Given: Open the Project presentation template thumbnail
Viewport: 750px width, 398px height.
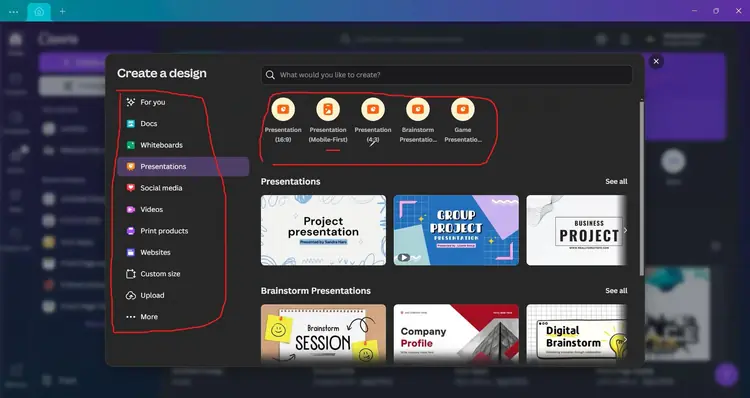Looking at the screenshot, I should (x=323, y=230).
